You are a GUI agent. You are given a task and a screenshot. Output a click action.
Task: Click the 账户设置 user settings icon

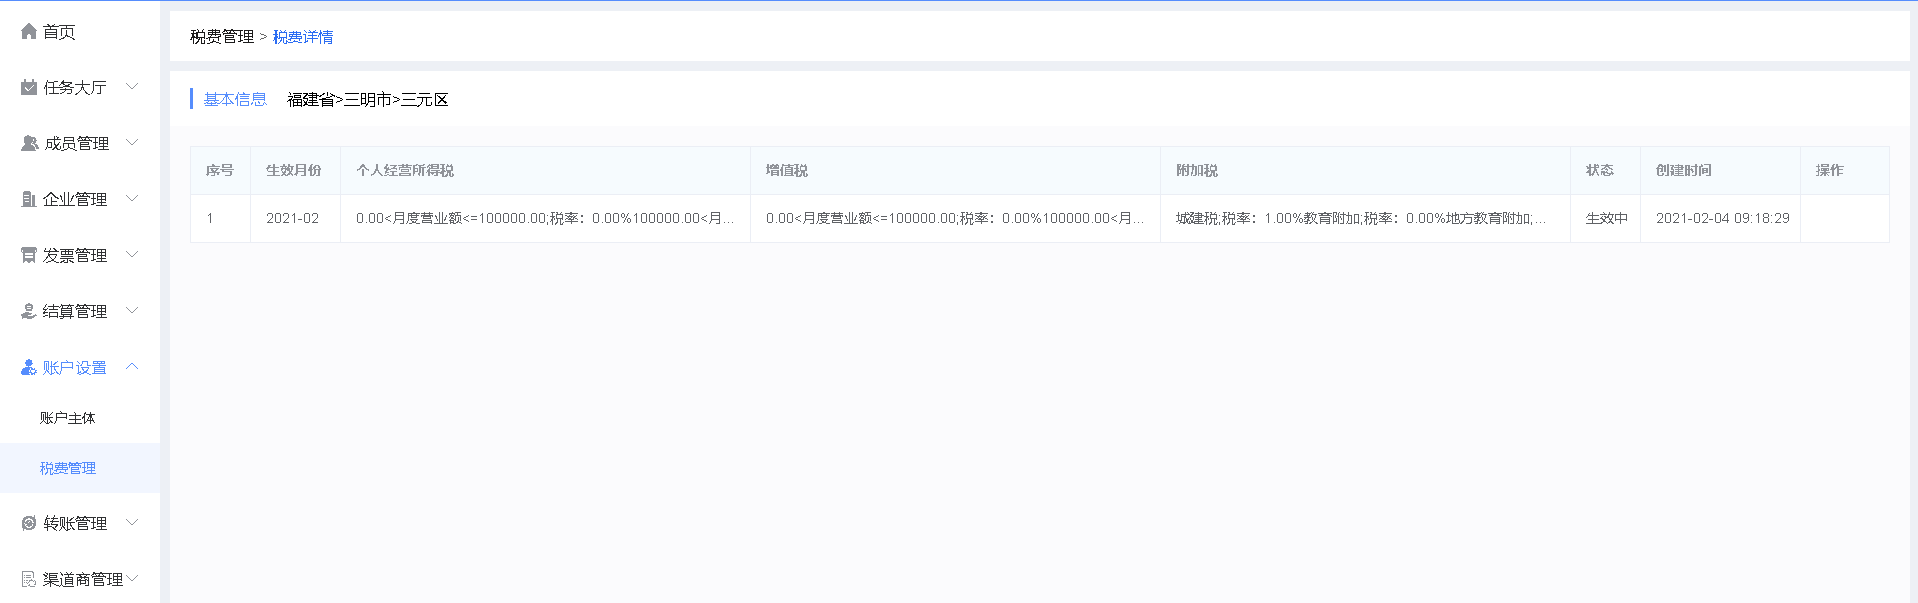[x=29, y=368]
